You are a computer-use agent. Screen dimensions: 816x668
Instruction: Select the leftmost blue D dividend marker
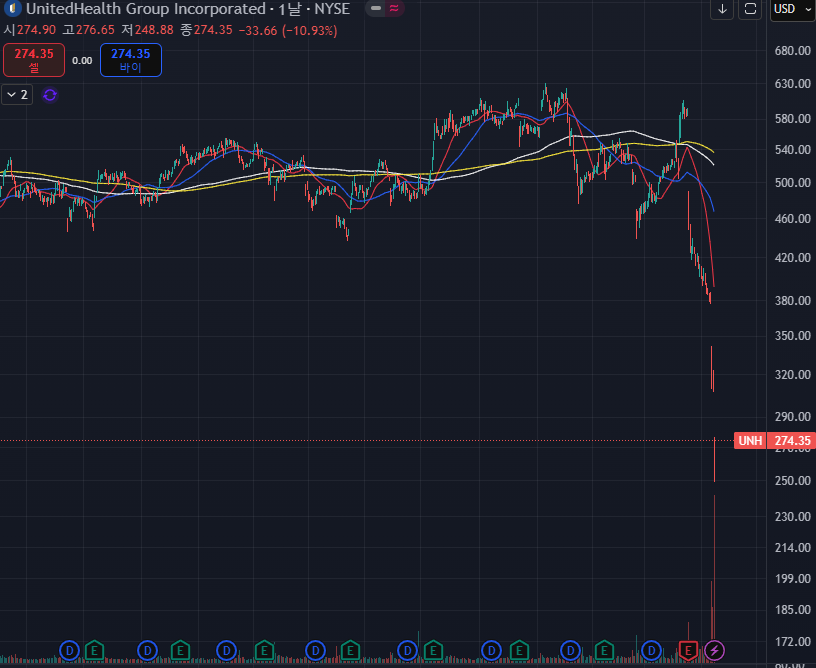pyautogui.click(x=69, y=650)
